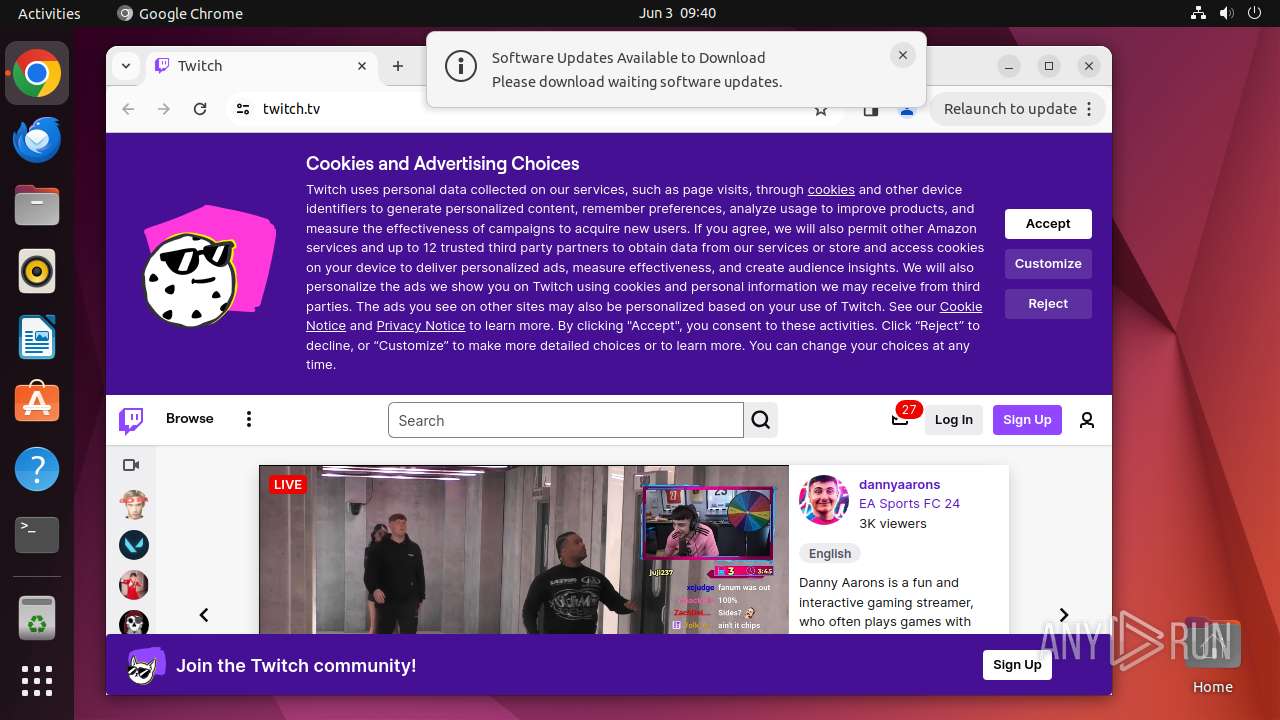1280x720 pixels.
Task: Open a new Chrome tab
Action: coord(398,66)
